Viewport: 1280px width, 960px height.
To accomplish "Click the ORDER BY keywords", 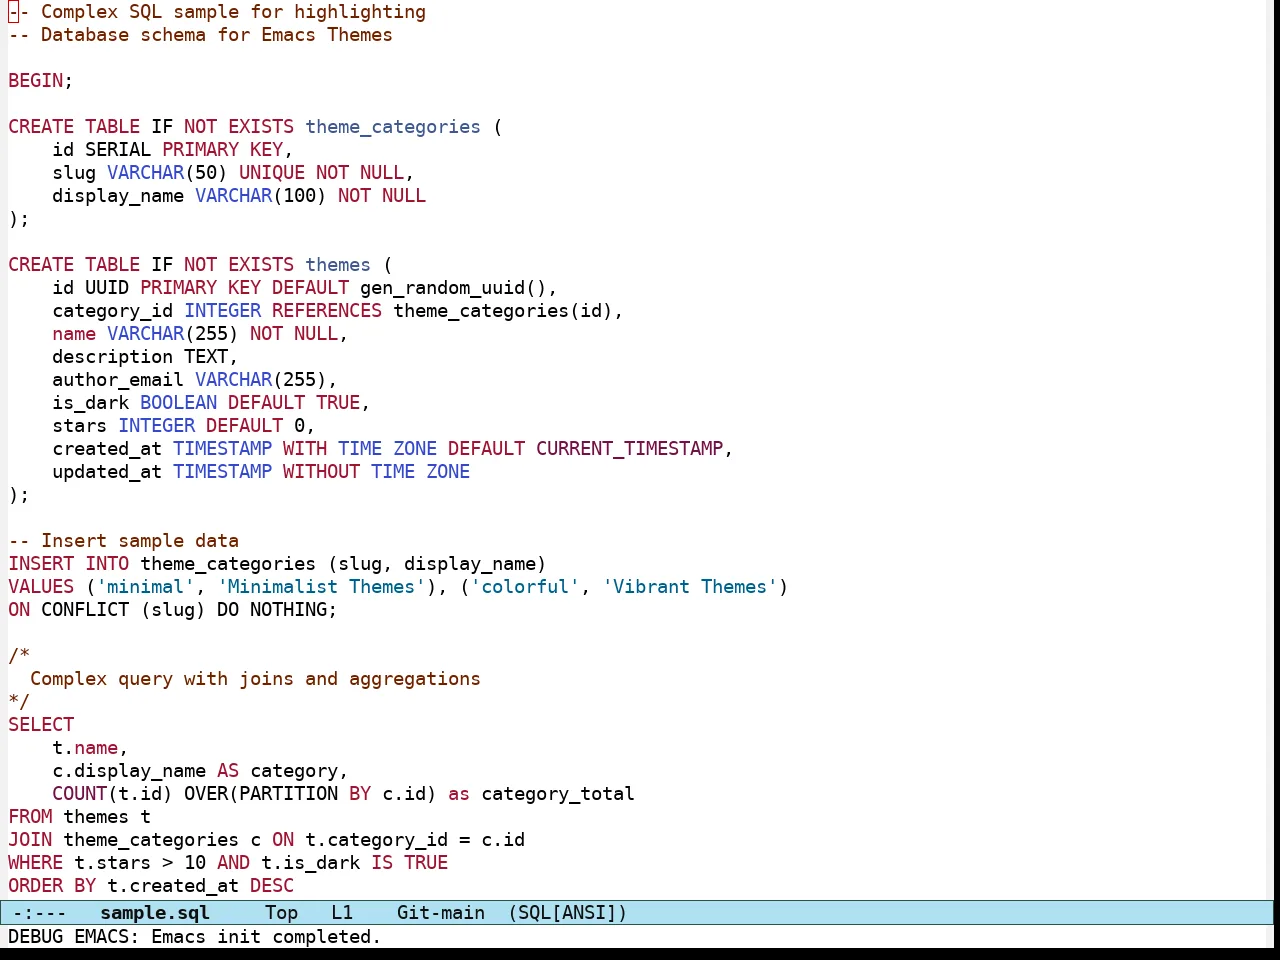I will tap(52, 886).
